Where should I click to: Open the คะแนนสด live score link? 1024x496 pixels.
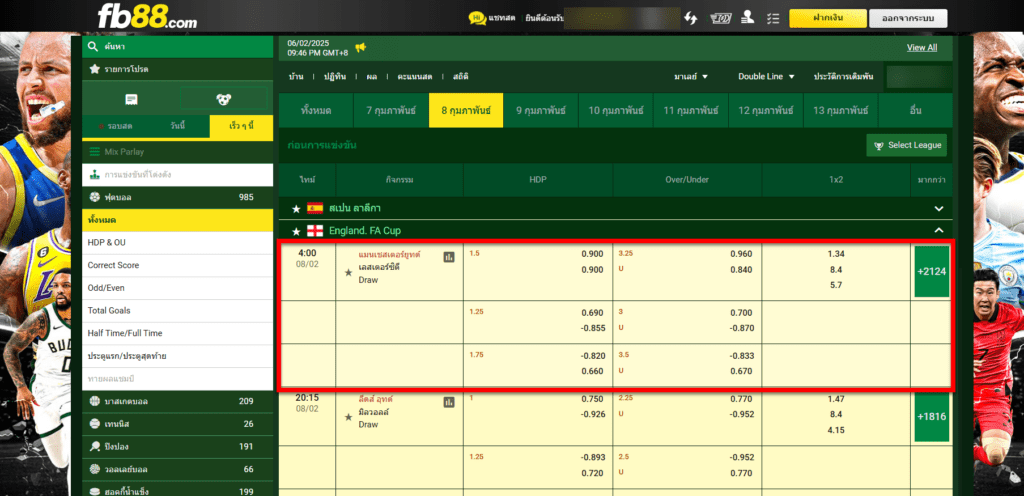tap(415, 76)
